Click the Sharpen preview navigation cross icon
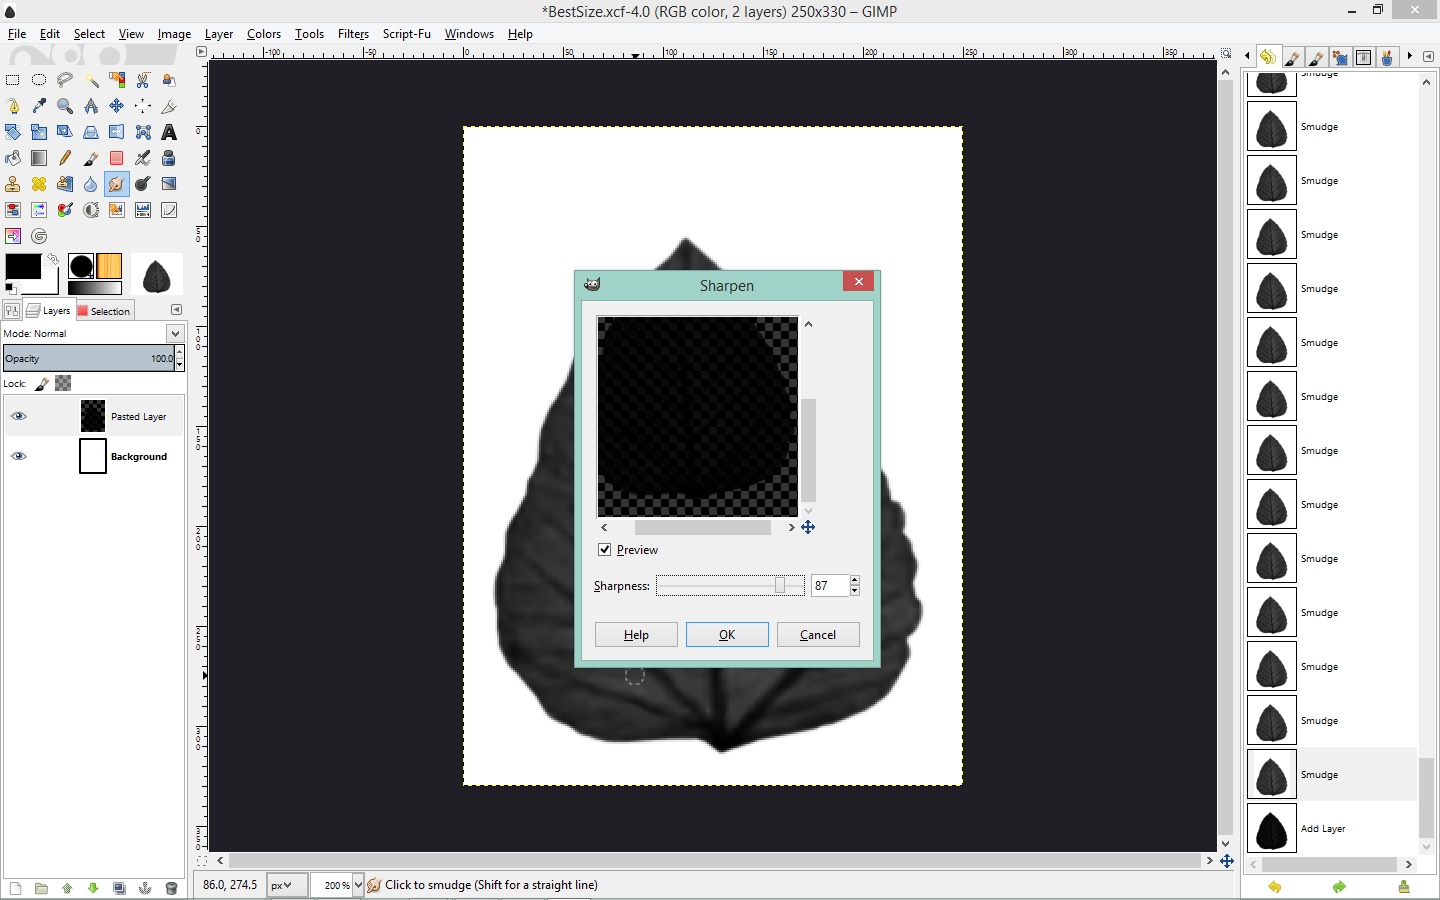This screenshot has width=1440, height=900. point(808,527)
